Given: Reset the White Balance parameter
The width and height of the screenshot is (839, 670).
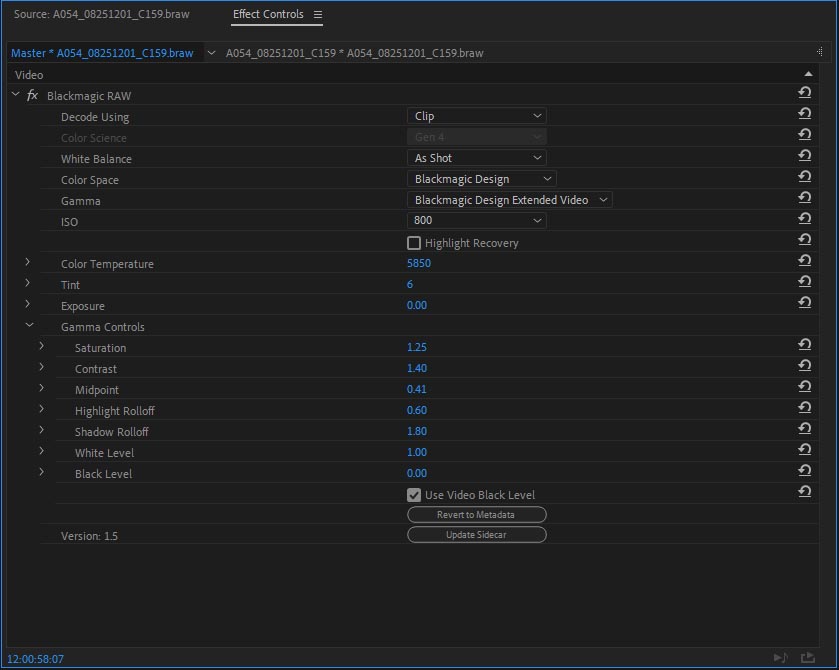Looking at the screenshot, I should tap(804, 156).
